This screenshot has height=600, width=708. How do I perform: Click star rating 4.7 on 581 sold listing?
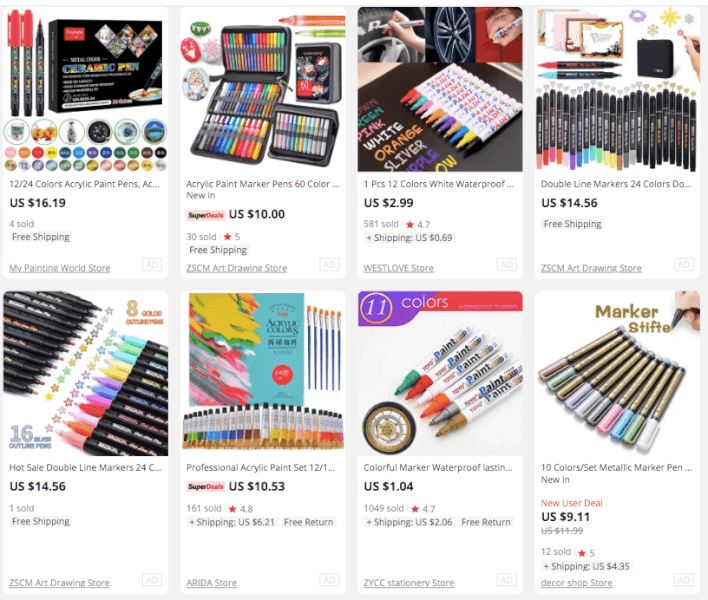tap(418, 224)
